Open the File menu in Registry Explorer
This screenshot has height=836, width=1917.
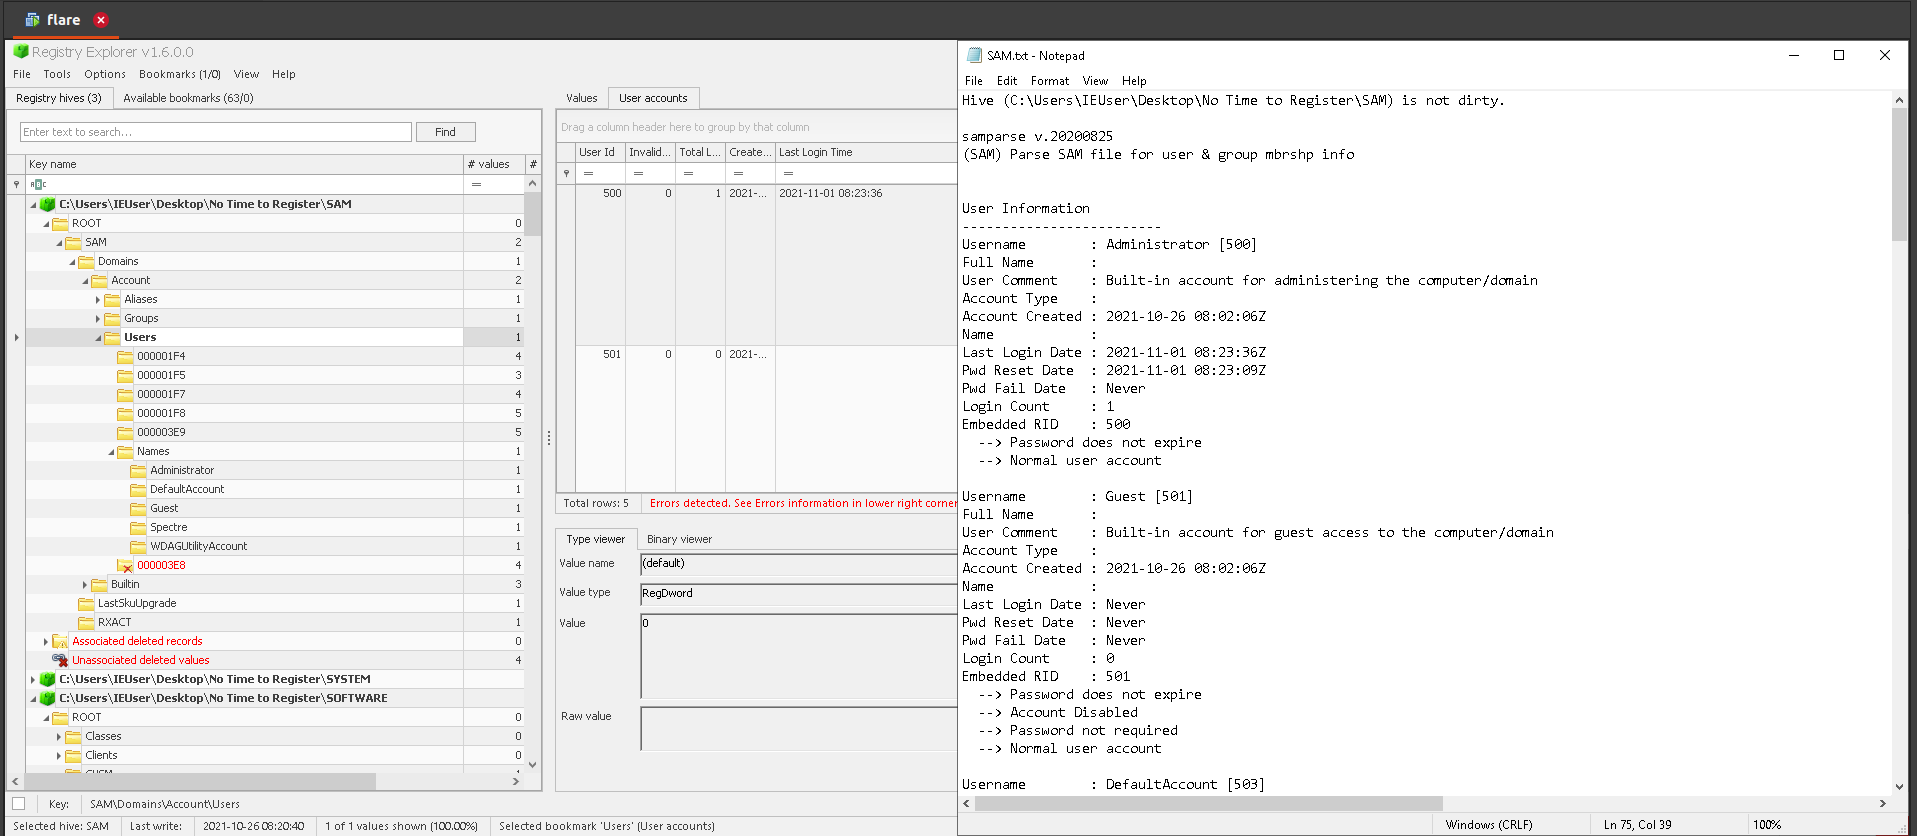(21, 74)
